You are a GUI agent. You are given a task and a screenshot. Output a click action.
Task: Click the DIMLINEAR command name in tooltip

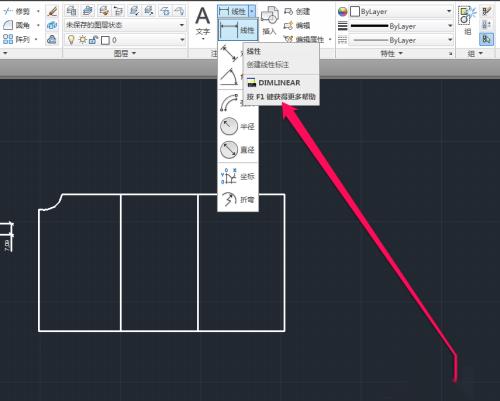[x=279, y=83]
